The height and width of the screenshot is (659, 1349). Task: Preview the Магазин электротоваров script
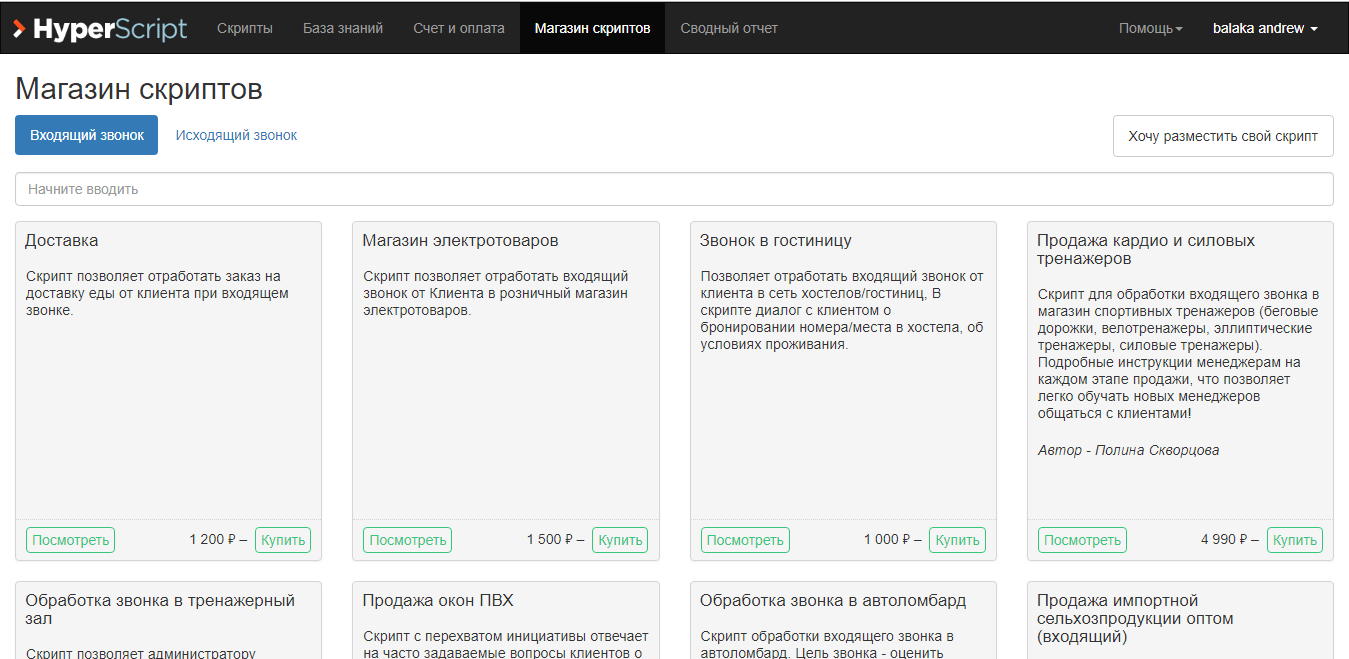pos(408,540)
